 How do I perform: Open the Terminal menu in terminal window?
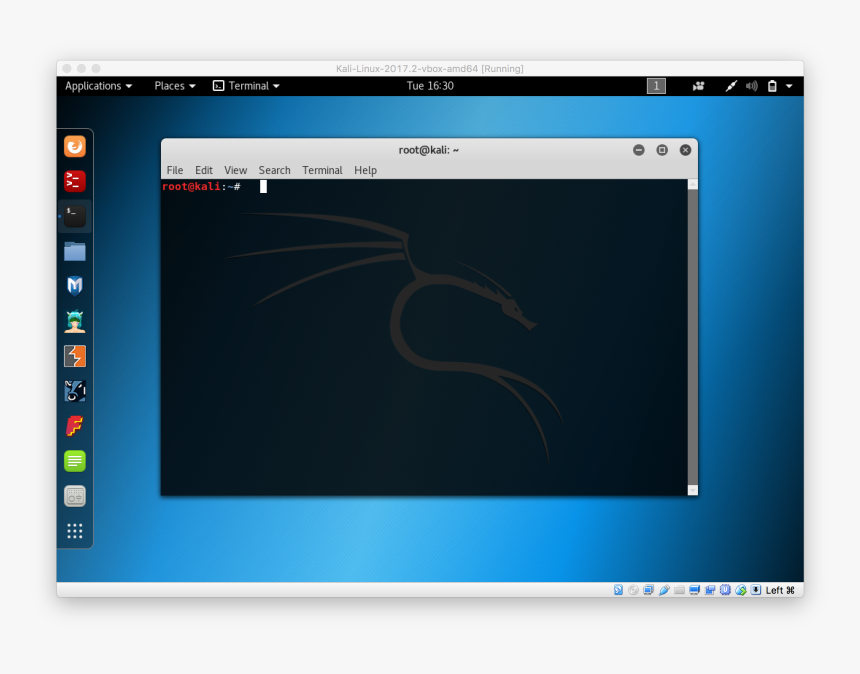pos(322,170)
